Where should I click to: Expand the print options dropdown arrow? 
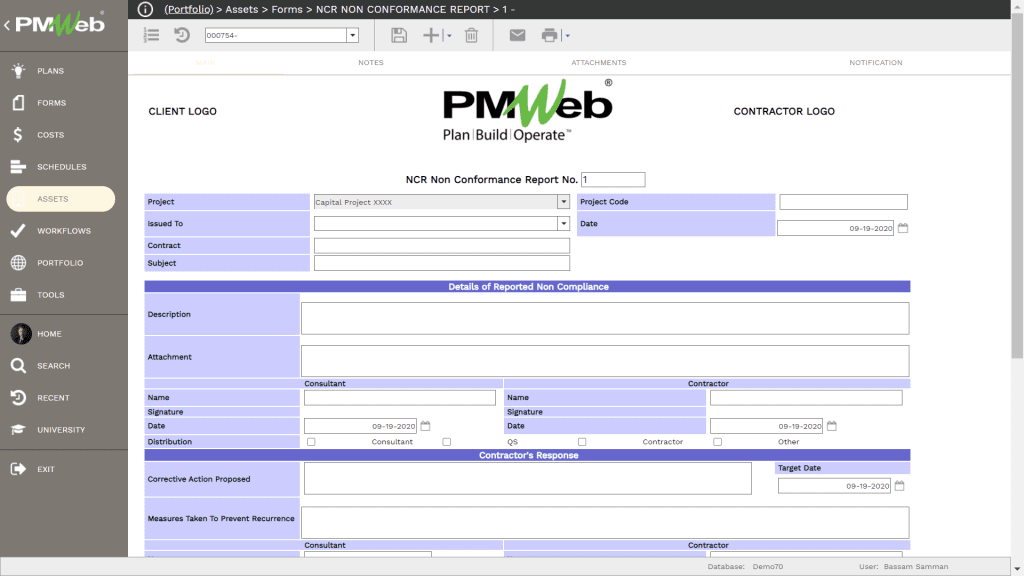click(568, 36)
